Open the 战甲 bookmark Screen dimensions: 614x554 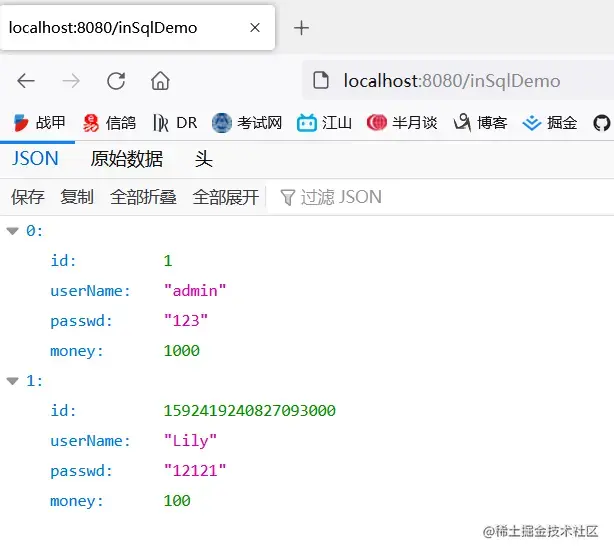pos(39,123)
